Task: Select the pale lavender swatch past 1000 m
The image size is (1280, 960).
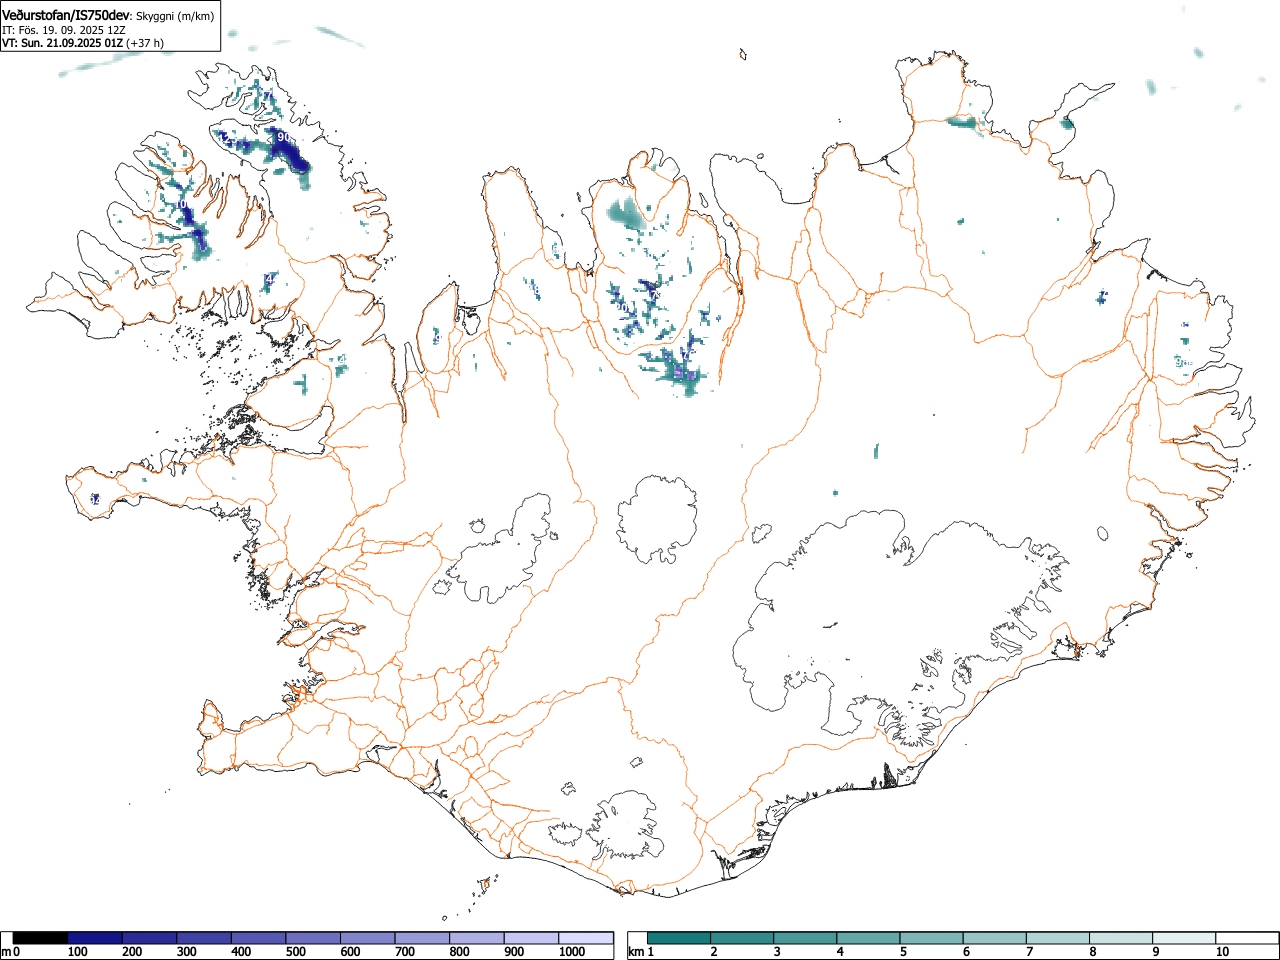Action: pyautogui.click(x=585, y=938)
